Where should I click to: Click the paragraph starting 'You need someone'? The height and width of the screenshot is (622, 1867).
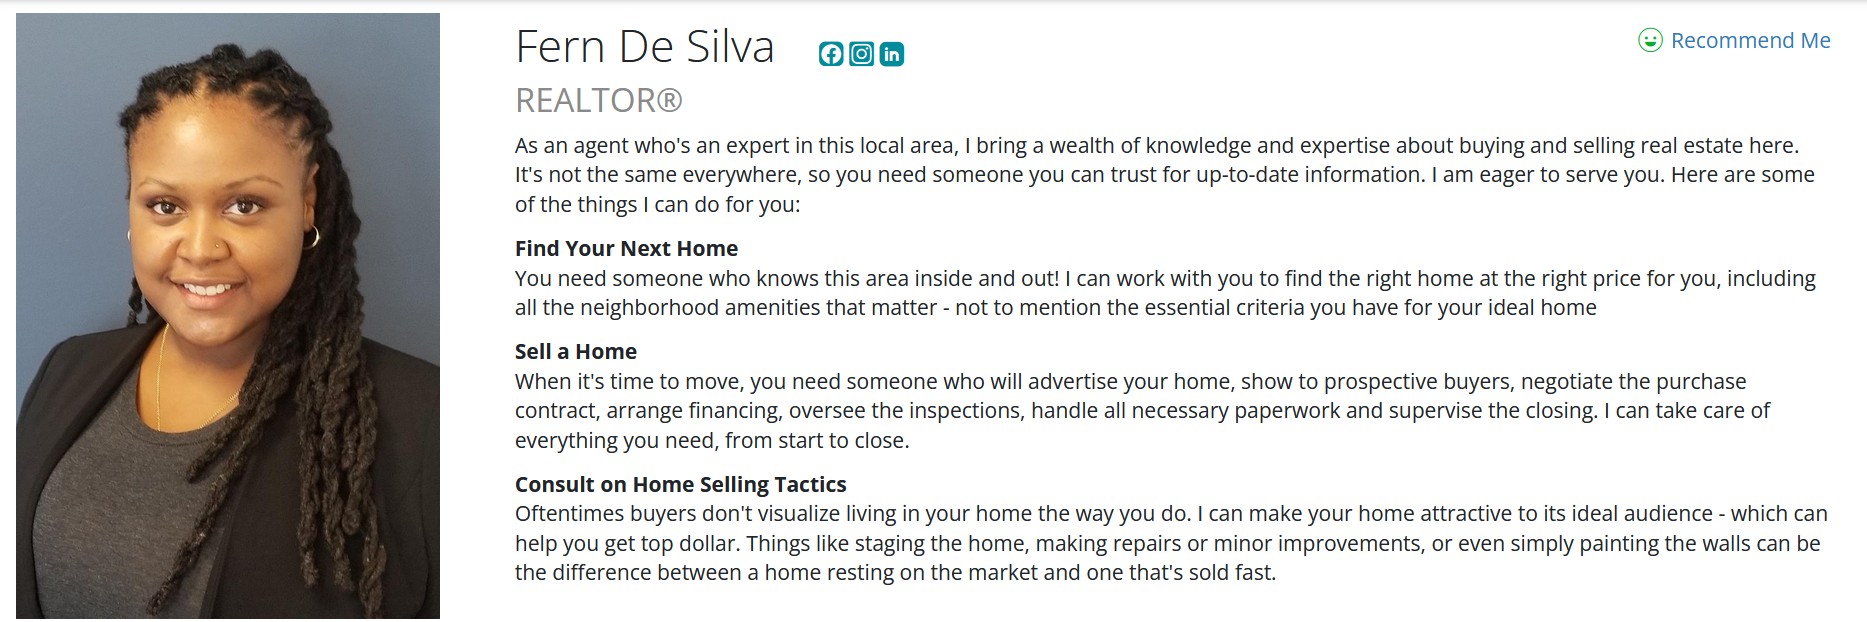point(1160,293)
